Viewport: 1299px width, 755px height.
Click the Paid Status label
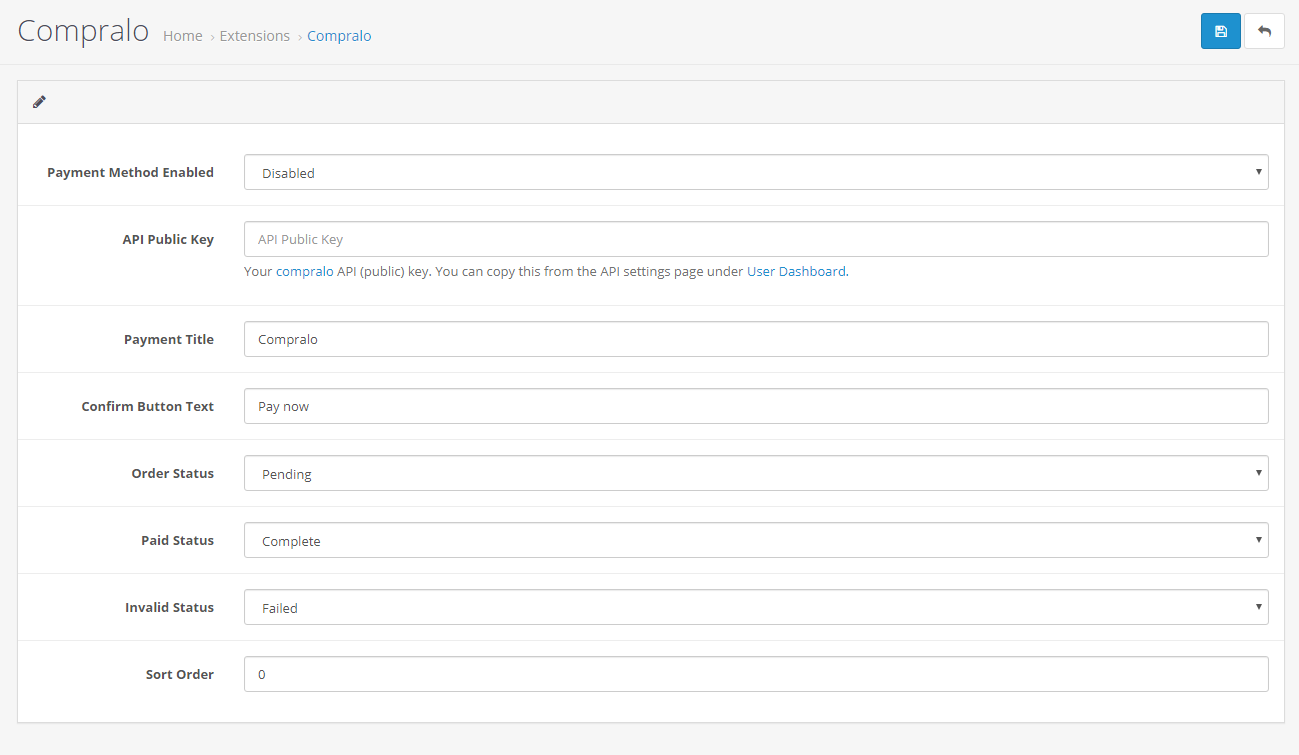click(x=178, y=540)
